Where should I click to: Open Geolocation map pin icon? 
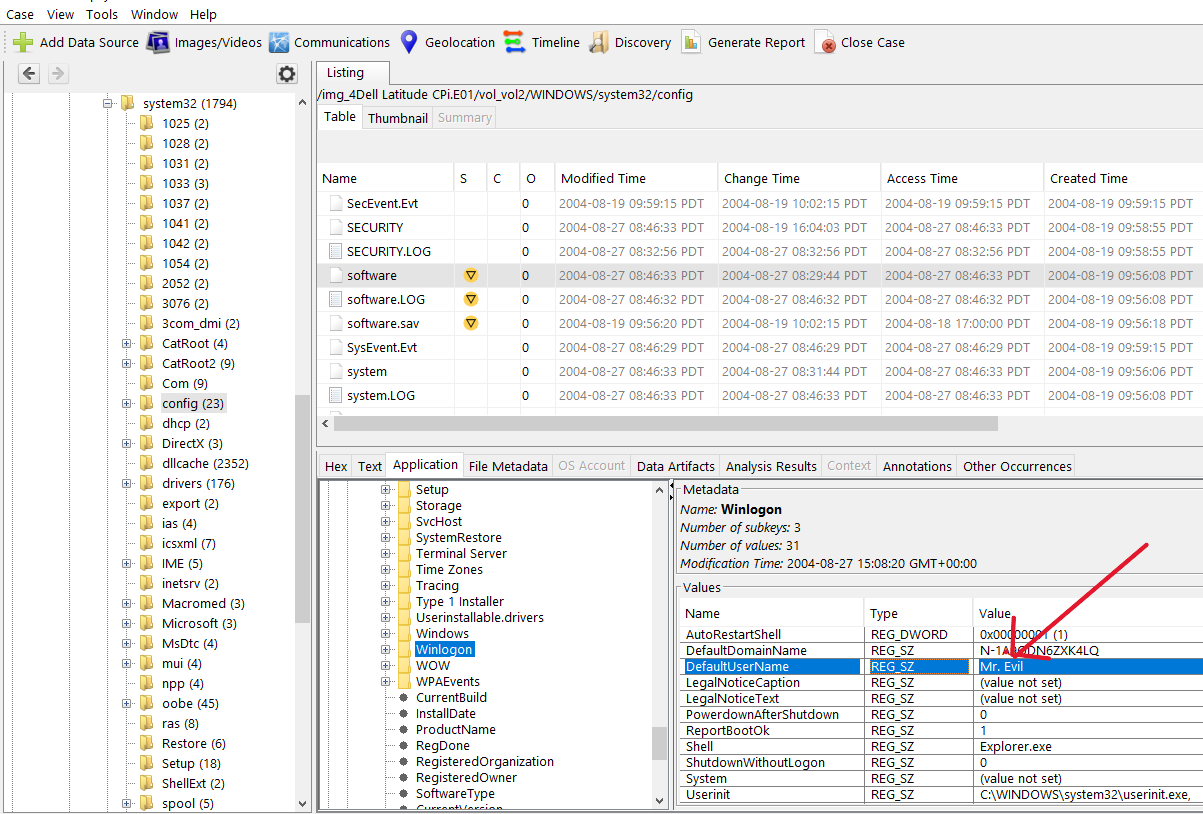point(408,42)
